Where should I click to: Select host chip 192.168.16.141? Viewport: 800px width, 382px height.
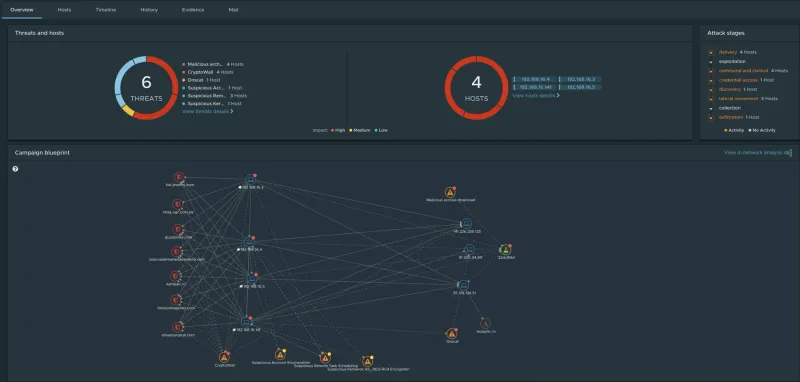click(535, 88)
